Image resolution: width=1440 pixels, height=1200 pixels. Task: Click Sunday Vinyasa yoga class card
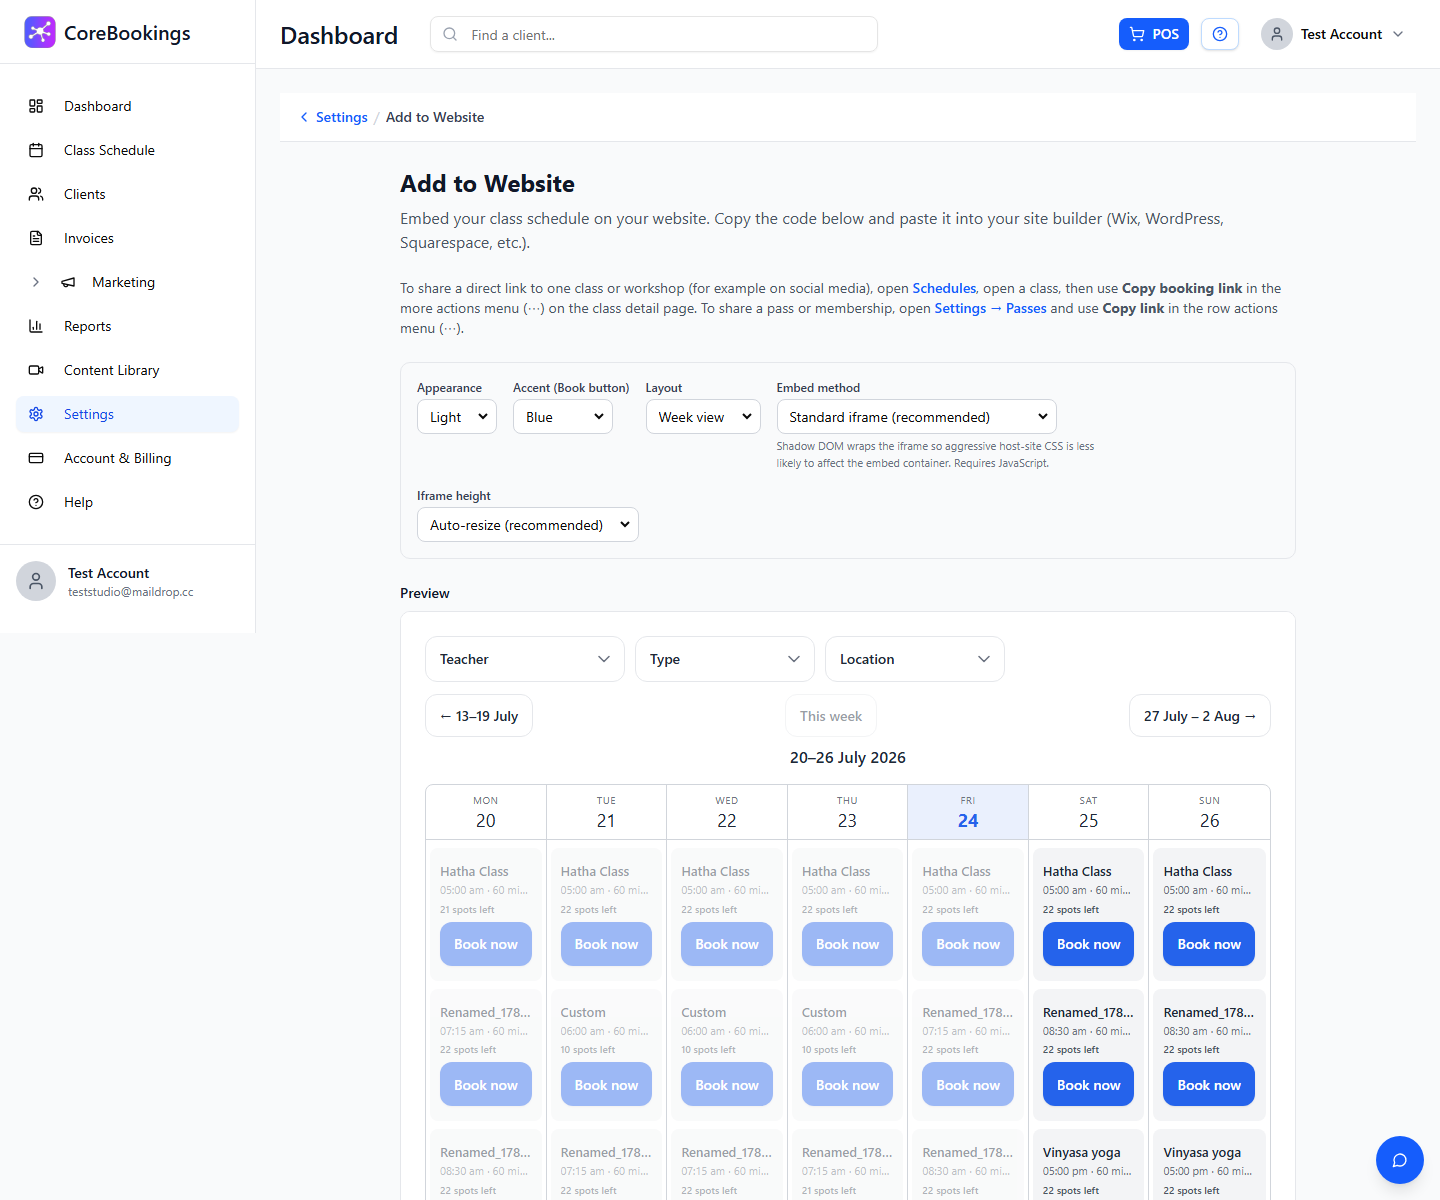click(1209, 1165)
